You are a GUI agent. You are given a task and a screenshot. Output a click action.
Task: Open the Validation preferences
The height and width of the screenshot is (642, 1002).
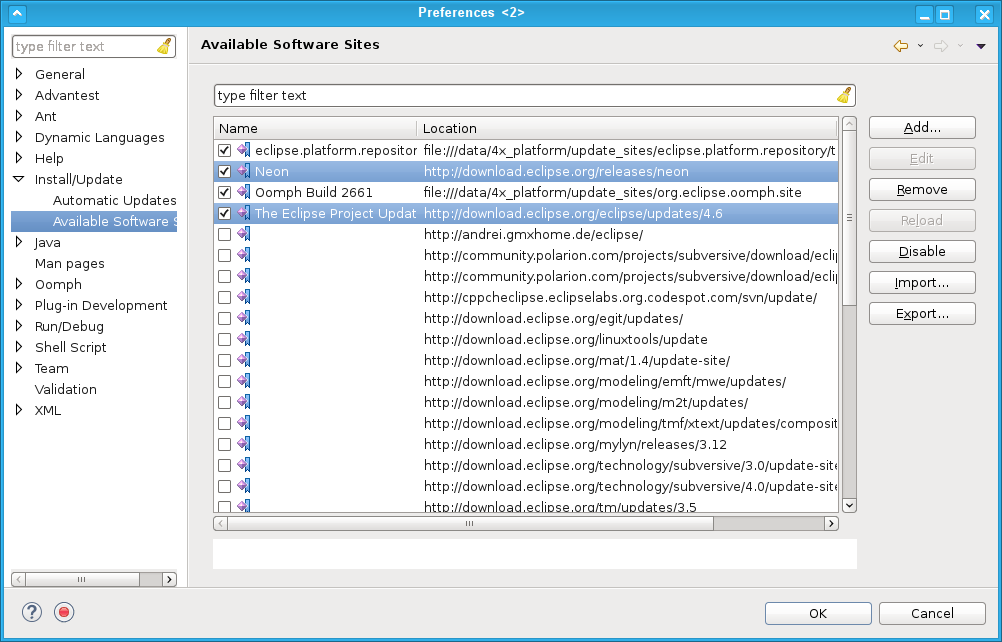point(66,389)
